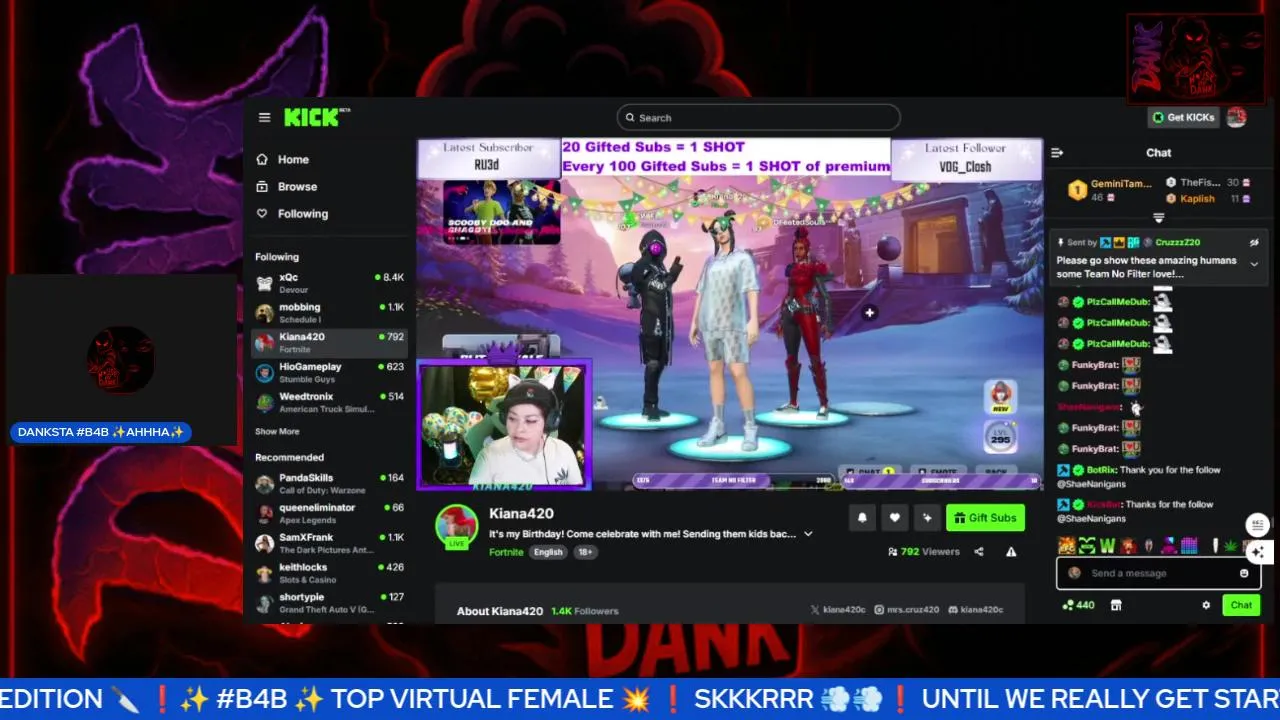
Task: Unpin the pinned chat message icon
Action: pos(1254,242)
